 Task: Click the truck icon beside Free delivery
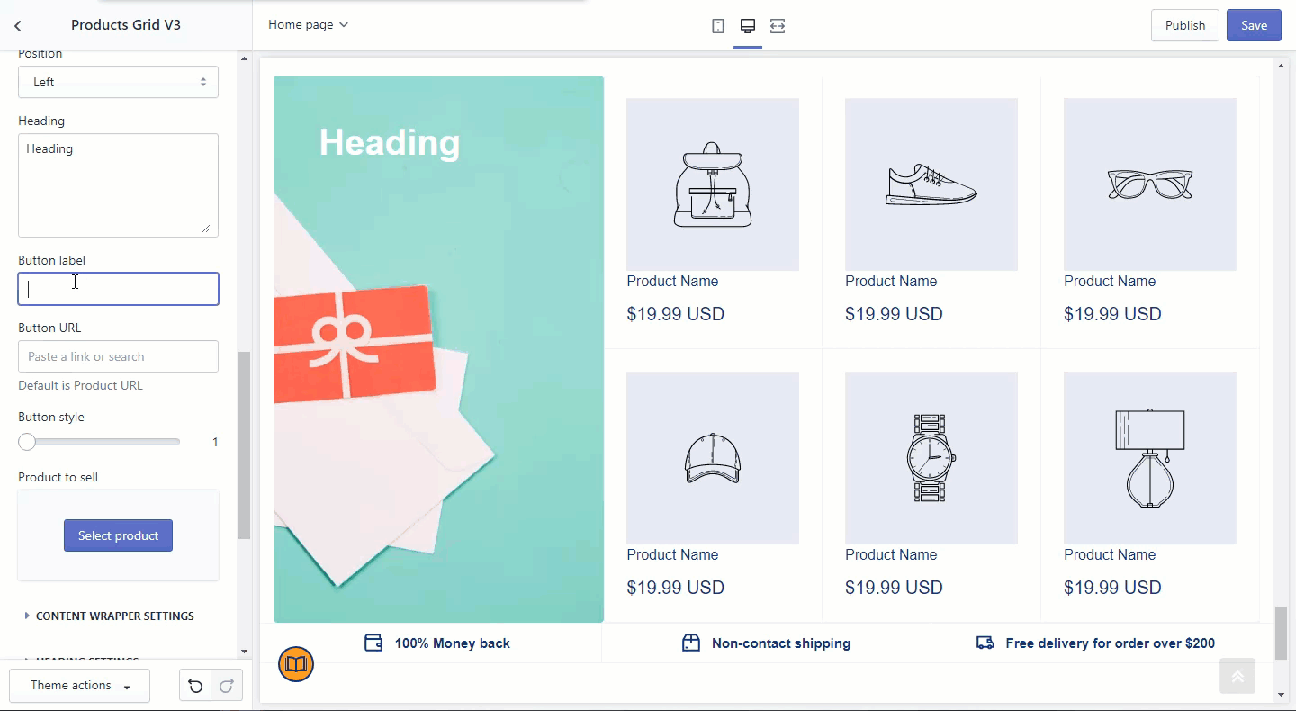(984, 643)
